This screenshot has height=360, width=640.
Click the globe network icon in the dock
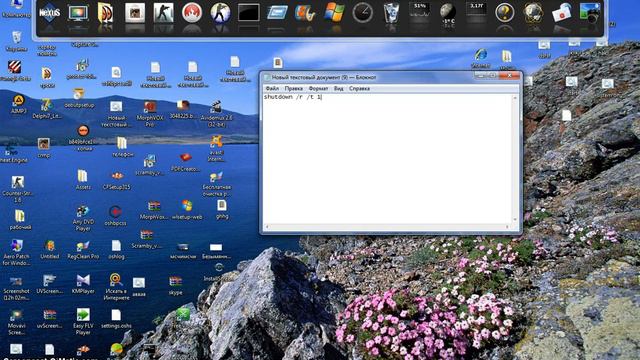point(533,13)
